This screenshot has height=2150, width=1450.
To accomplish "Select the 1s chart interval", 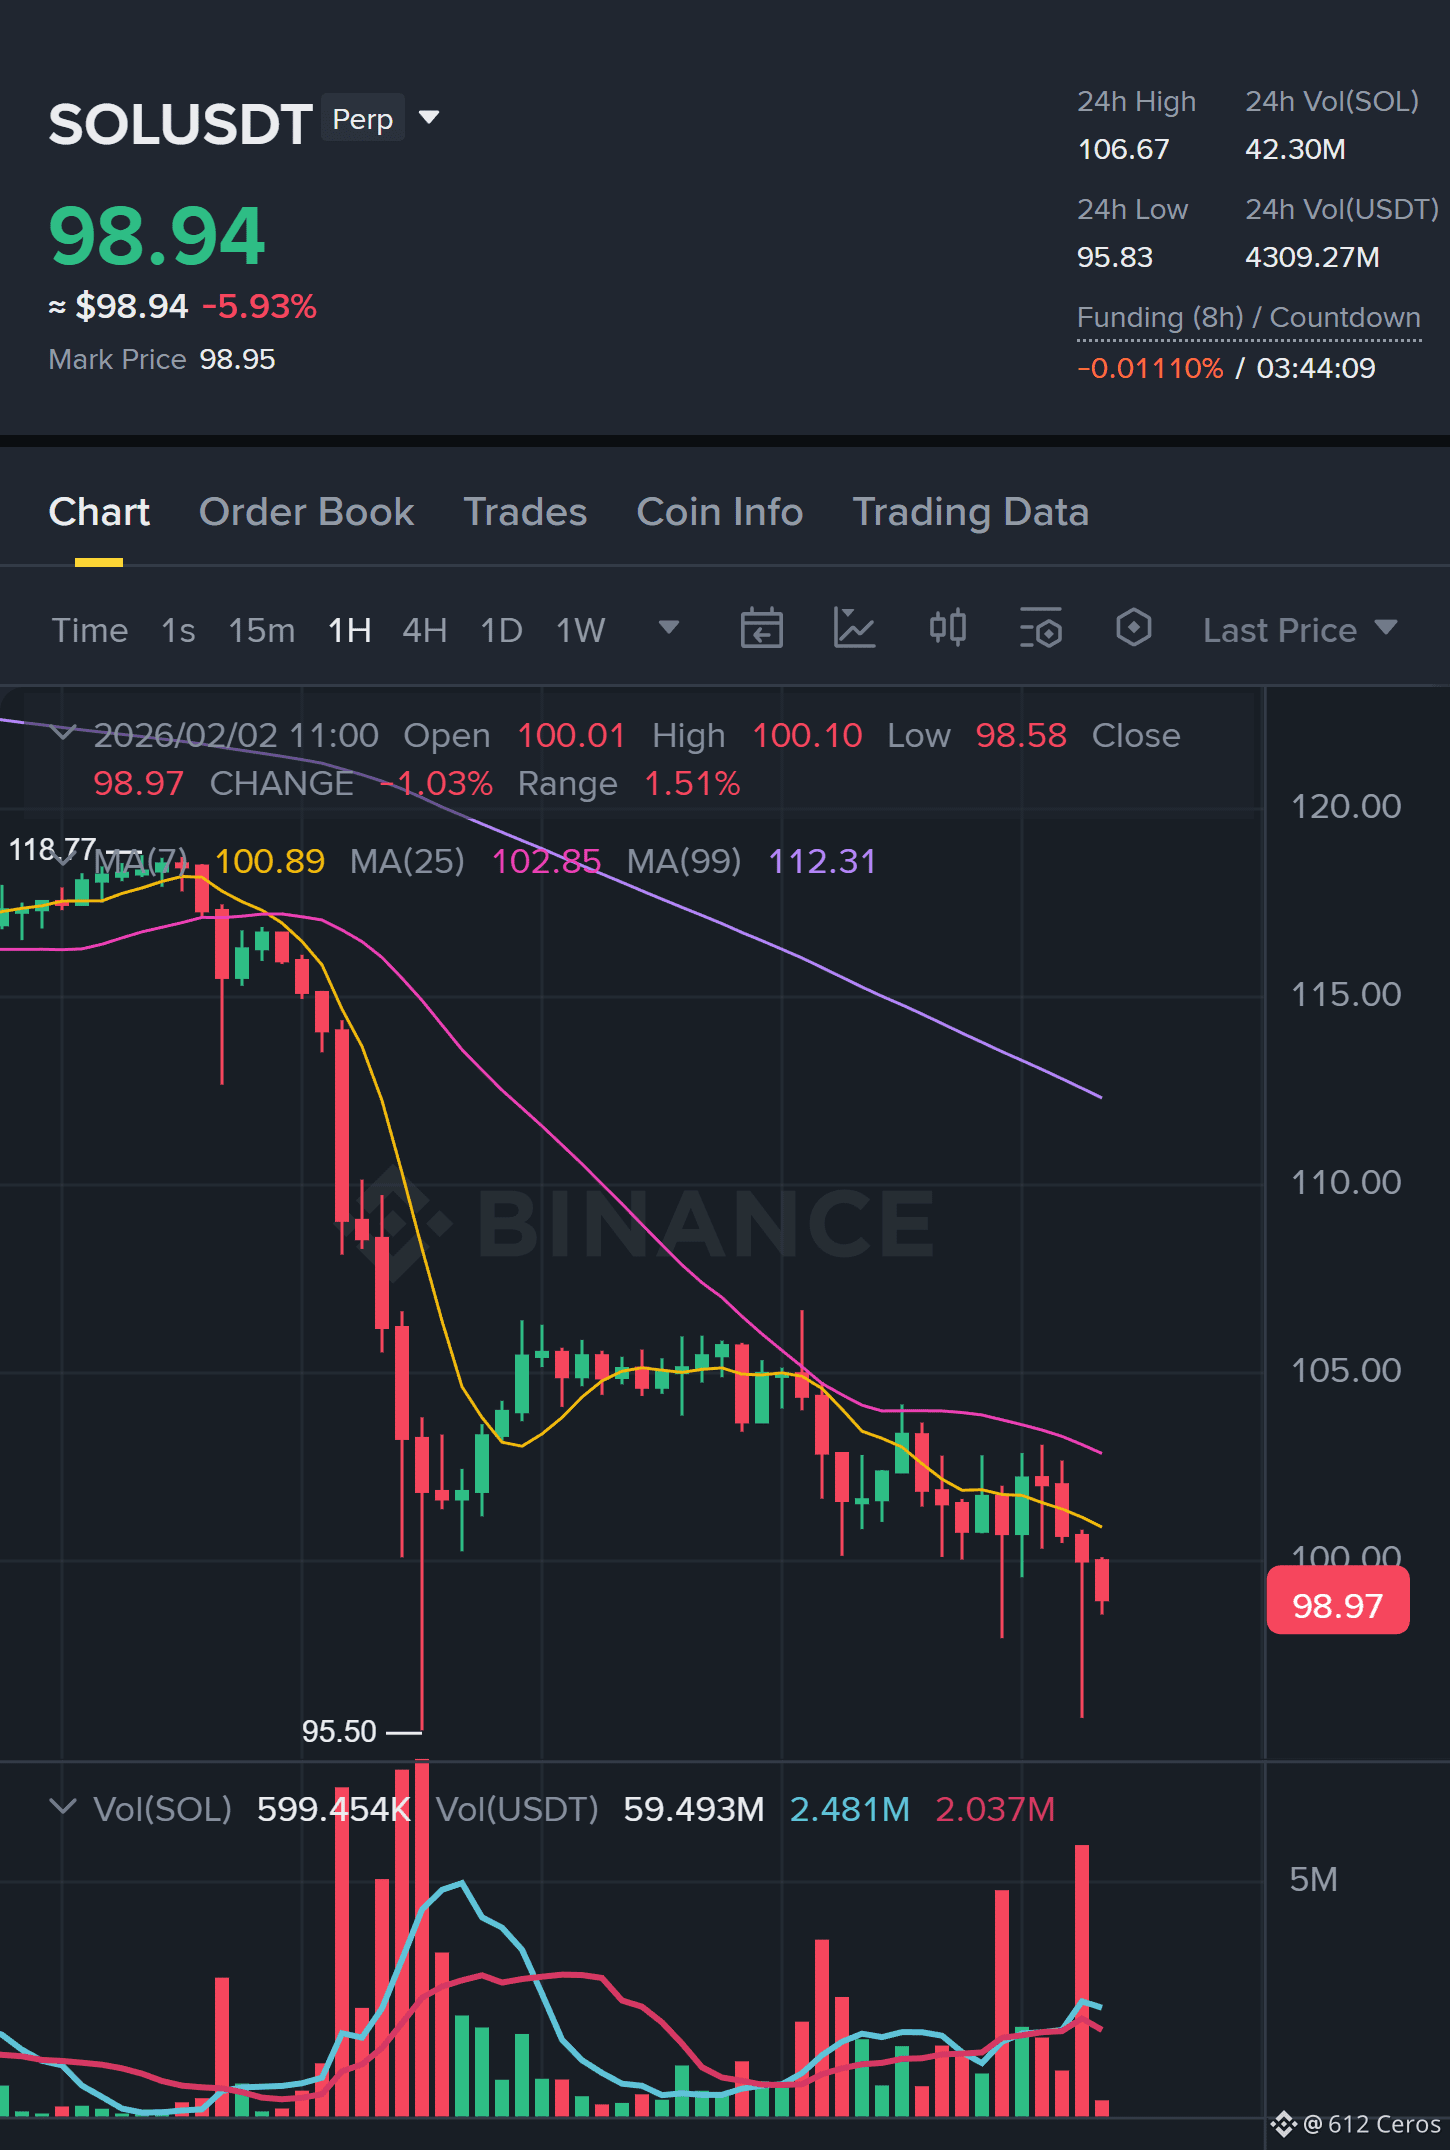I will point(178,630).
